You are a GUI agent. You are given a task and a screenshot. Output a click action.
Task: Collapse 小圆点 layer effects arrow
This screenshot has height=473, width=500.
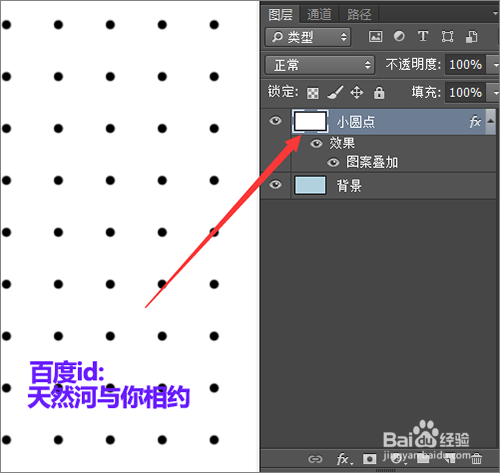pos(490,120)
